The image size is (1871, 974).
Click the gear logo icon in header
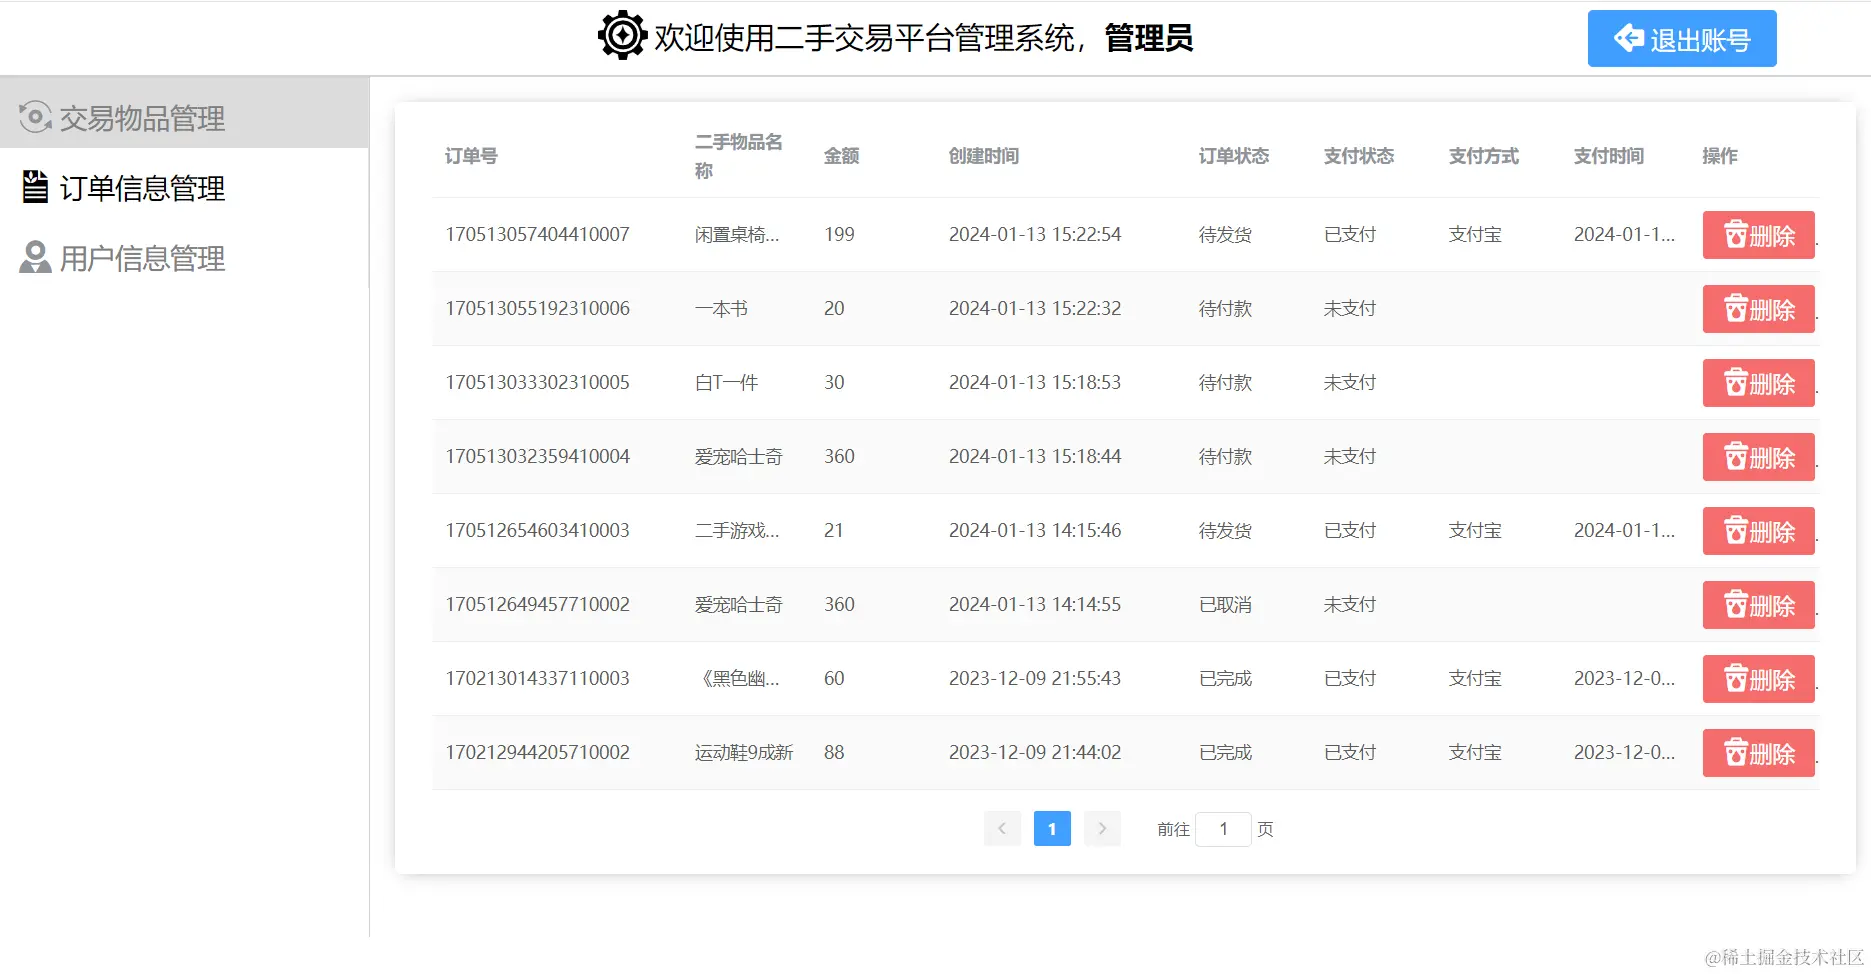click(622, 36)
